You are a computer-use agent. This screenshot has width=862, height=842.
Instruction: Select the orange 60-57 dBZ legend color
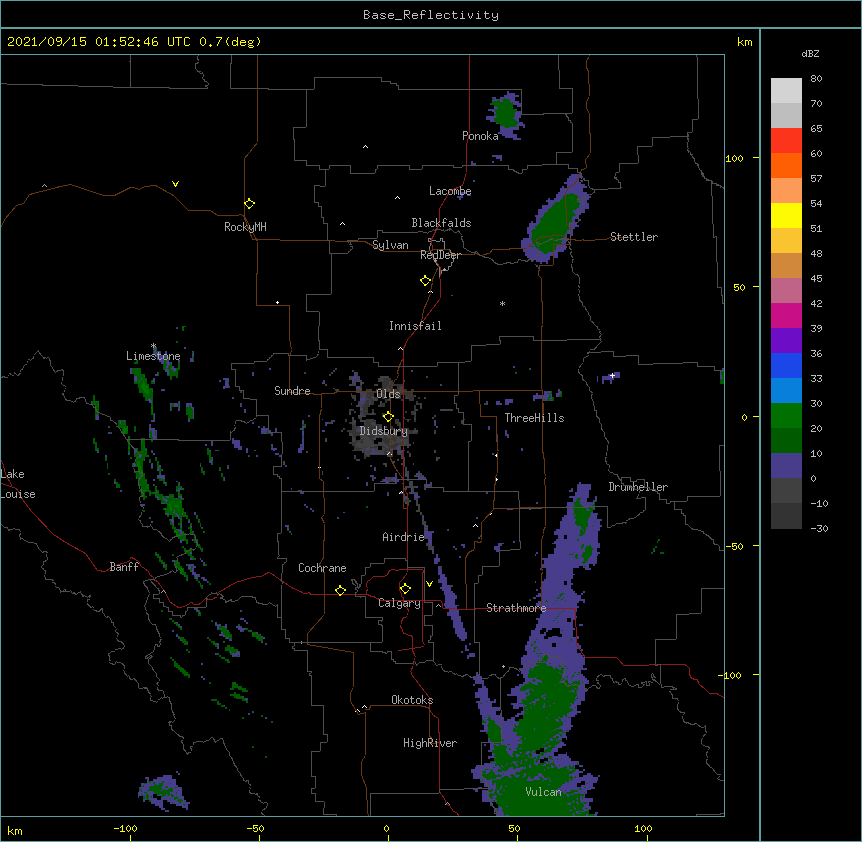[786, 165]
